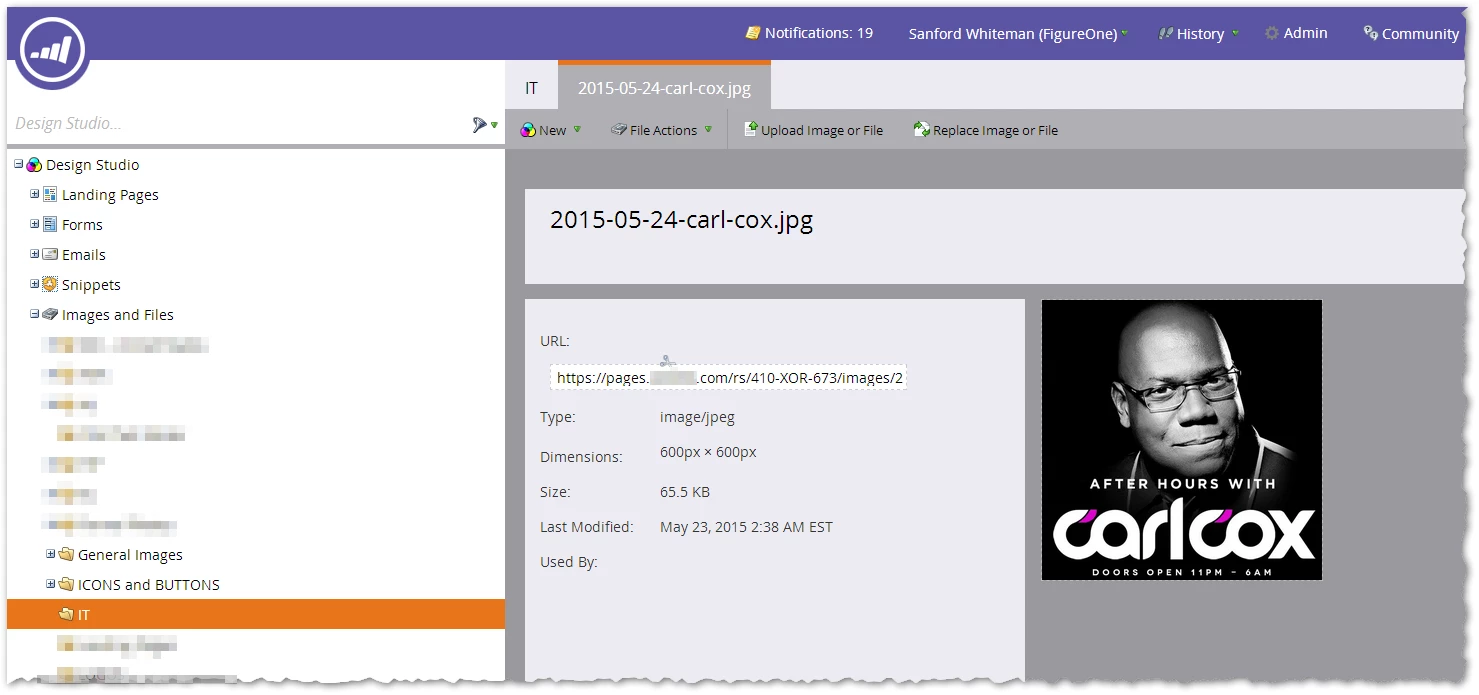
Task: Click the Replace Image or File icon
Action: tap(922, 129)
